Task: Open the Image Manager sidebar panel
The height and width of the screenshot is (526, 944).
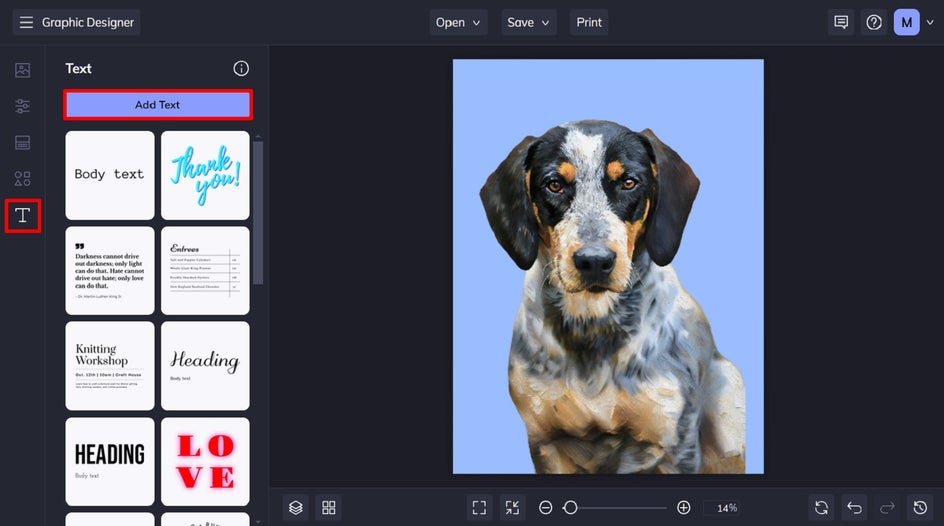Action: pyautogui.click(x=22, y=70)
